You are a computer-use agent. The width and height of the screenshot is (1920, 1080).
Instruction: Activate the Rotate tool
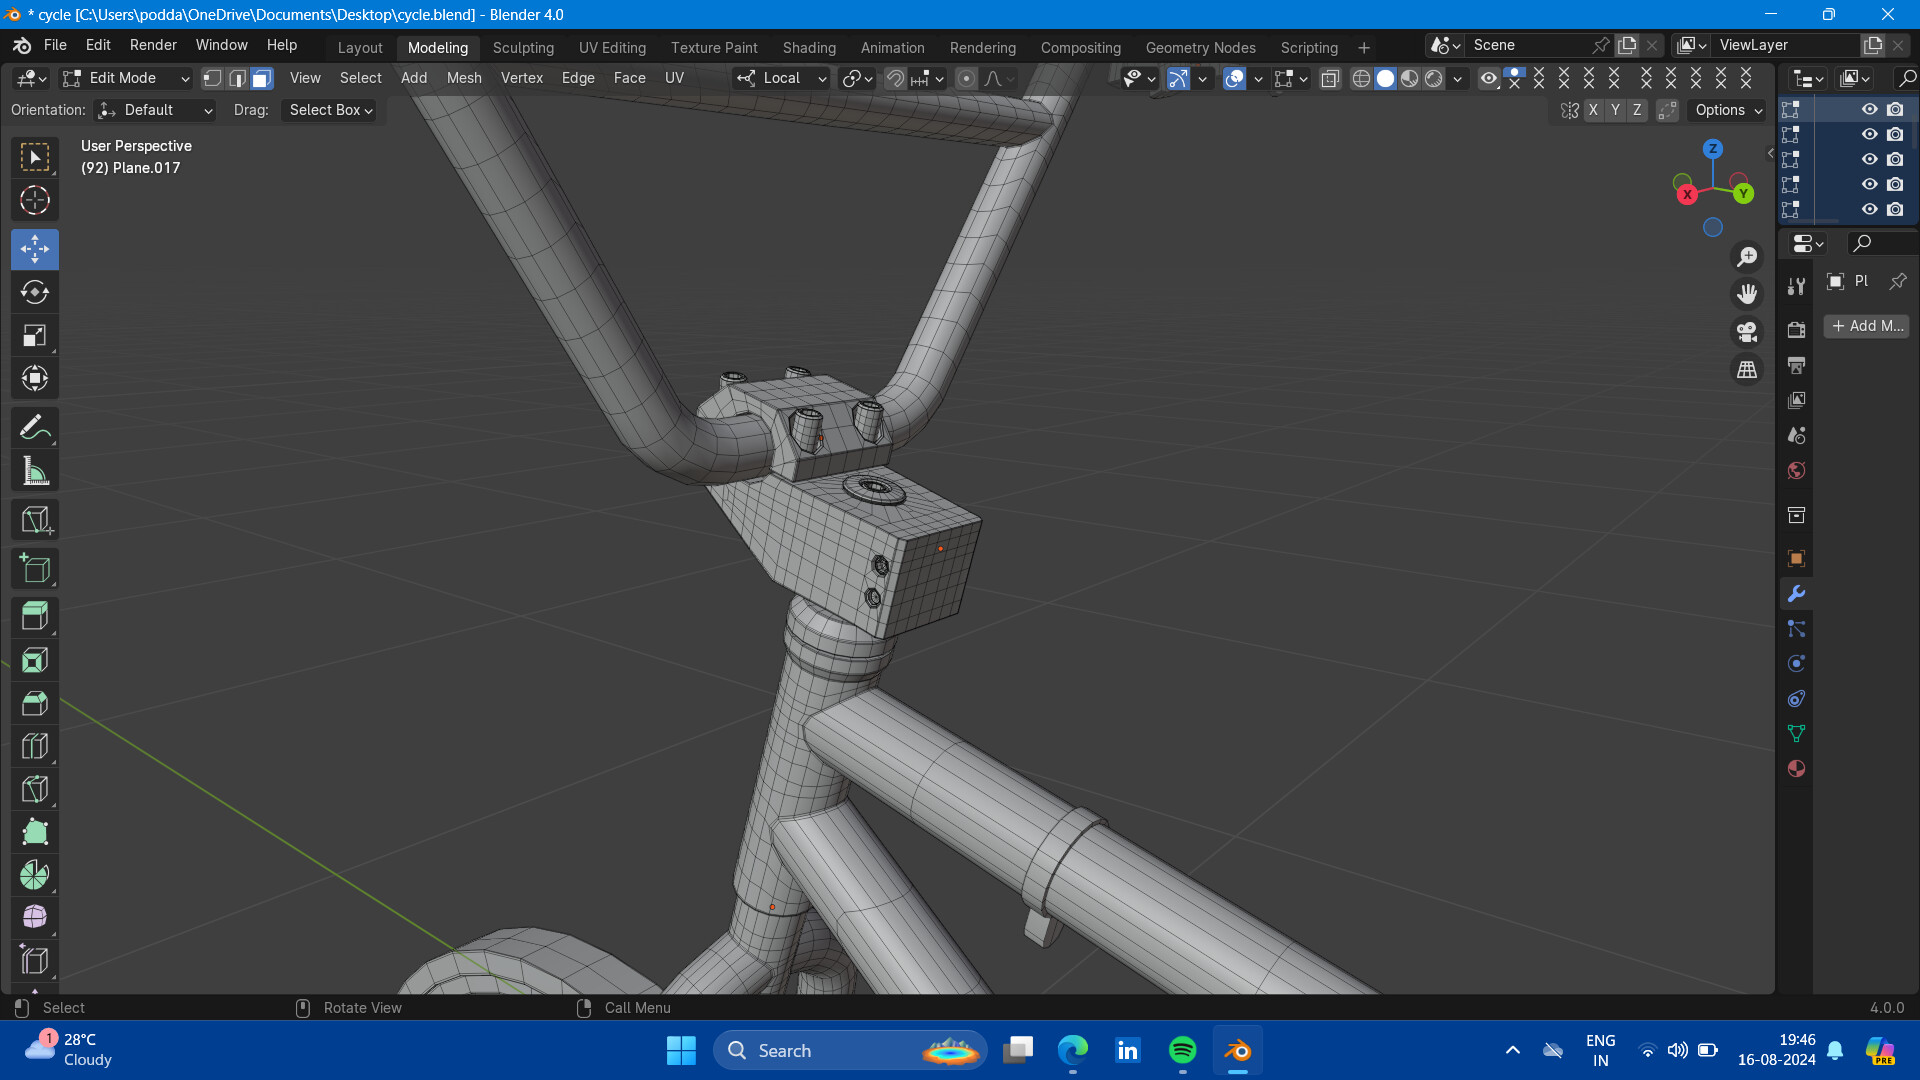pyautogui.click(x=35, y=292)
